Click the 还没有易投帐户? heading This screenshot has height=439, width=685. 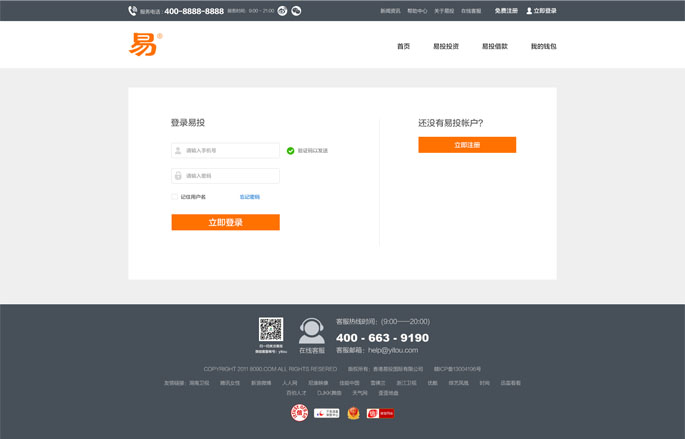(451, 123)
